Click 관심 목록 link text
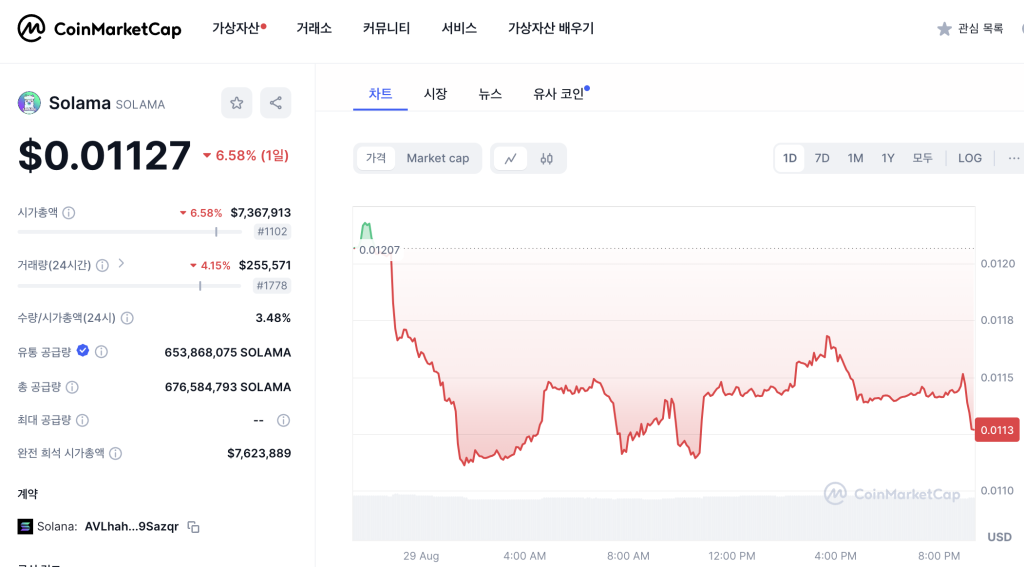Viewport: 1024px width, 567px height. [980, 28]
